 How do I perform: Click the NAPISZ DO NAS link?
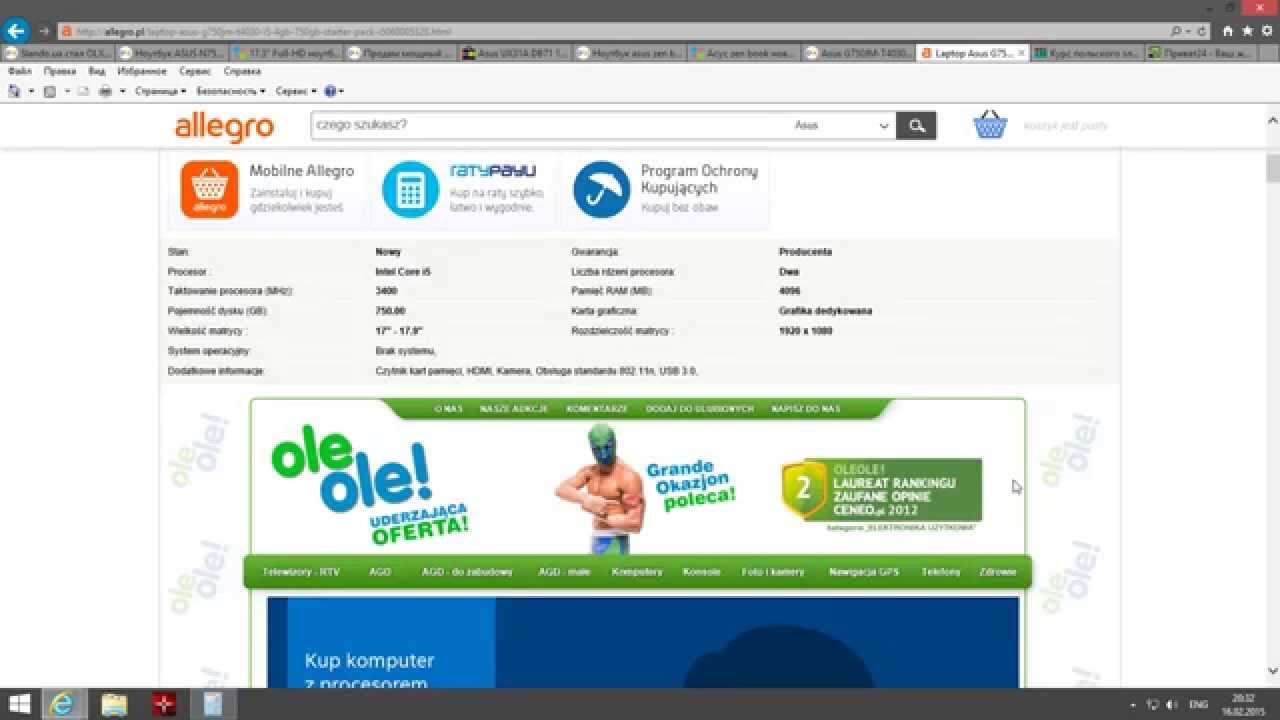[x=805, y=409]
